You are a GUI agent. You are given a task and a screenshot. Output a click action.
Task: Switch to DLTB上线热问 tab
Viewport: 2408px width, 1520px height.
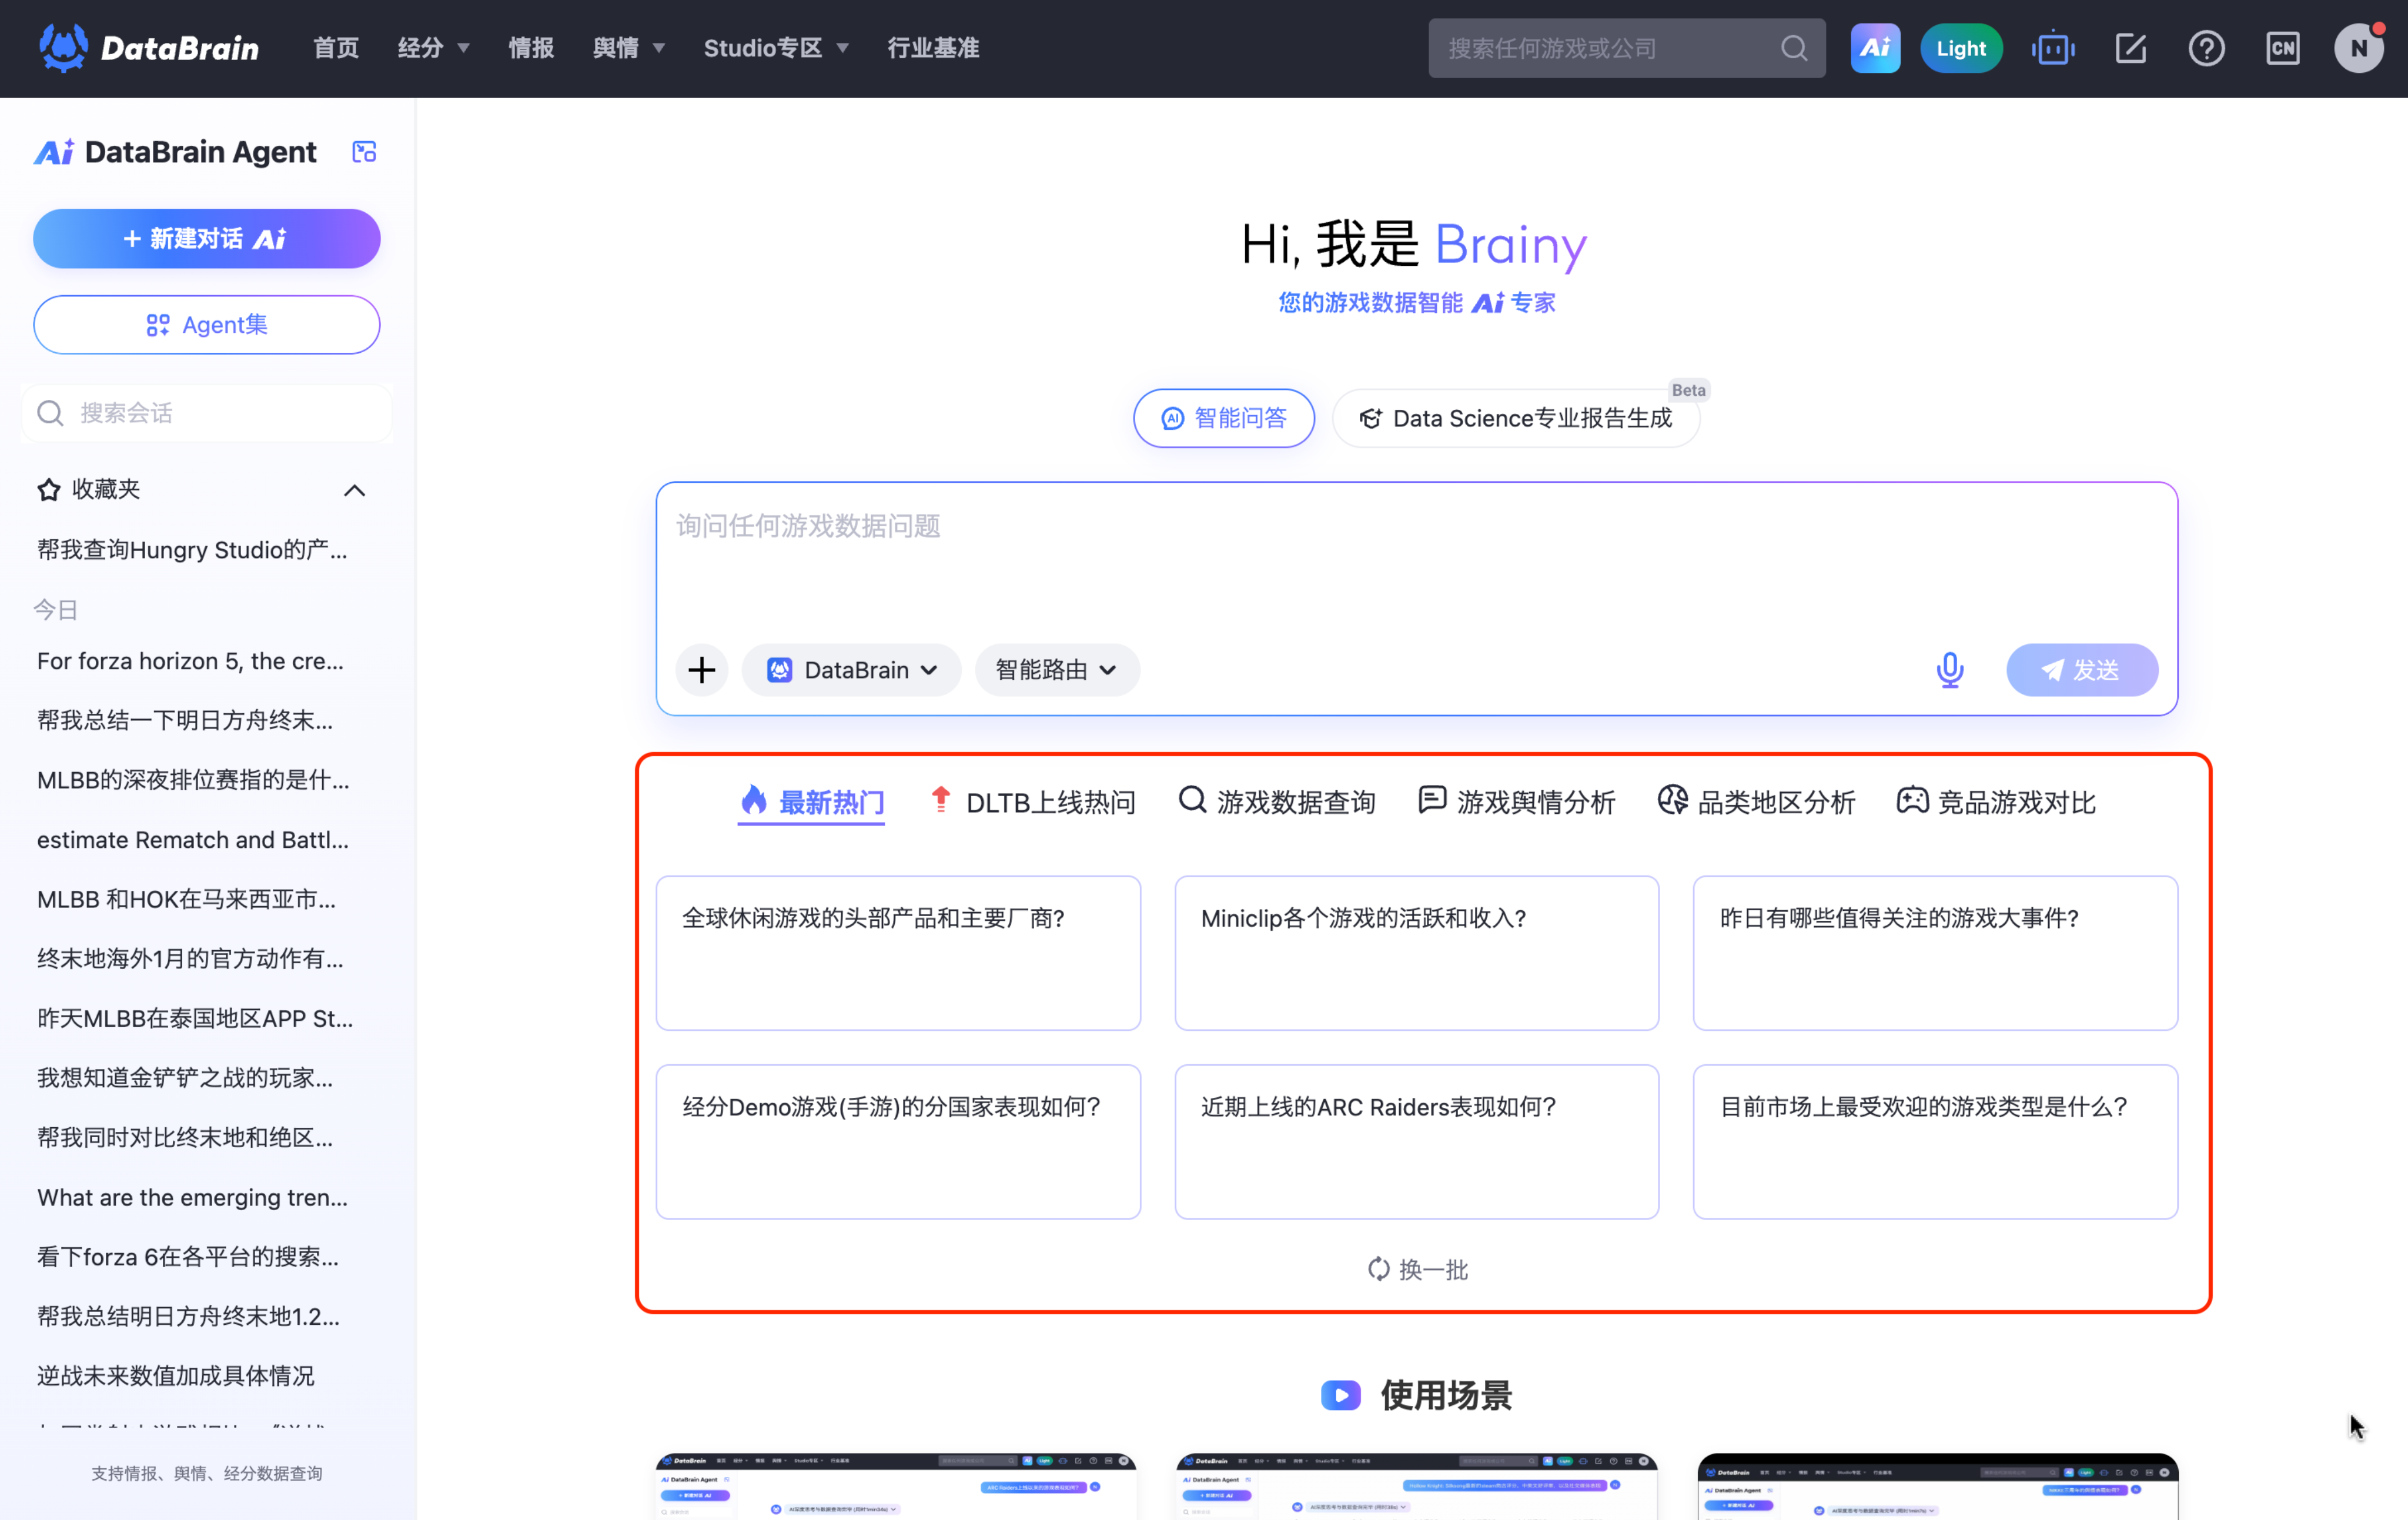tap(1032, 801)
